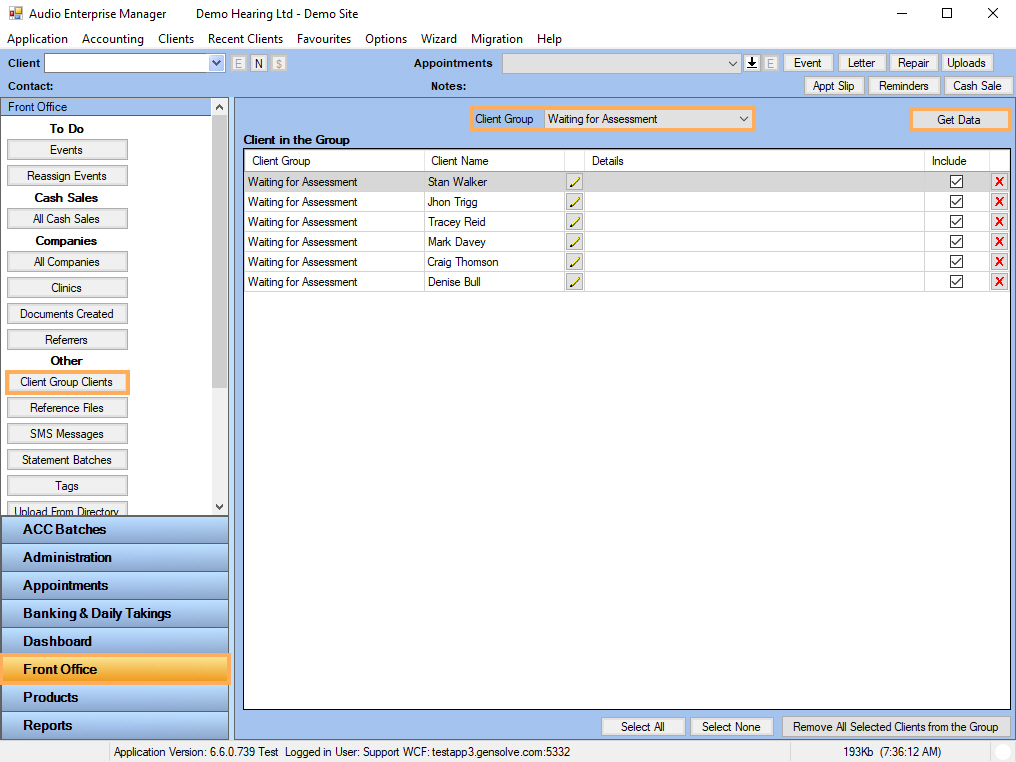Expand the Appointments dropdown
This screenshot has height=762, width=1016.
(x=731, y=62)
